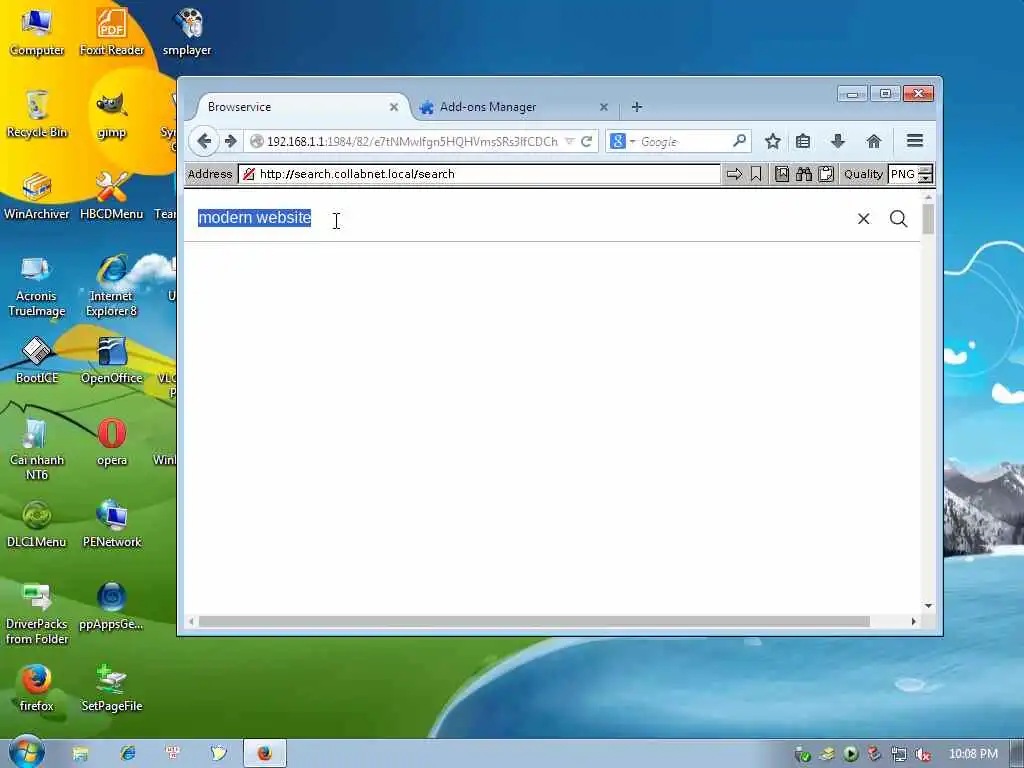Click the 'modern website' search field
1024x768 pixels.
[521, 218]
